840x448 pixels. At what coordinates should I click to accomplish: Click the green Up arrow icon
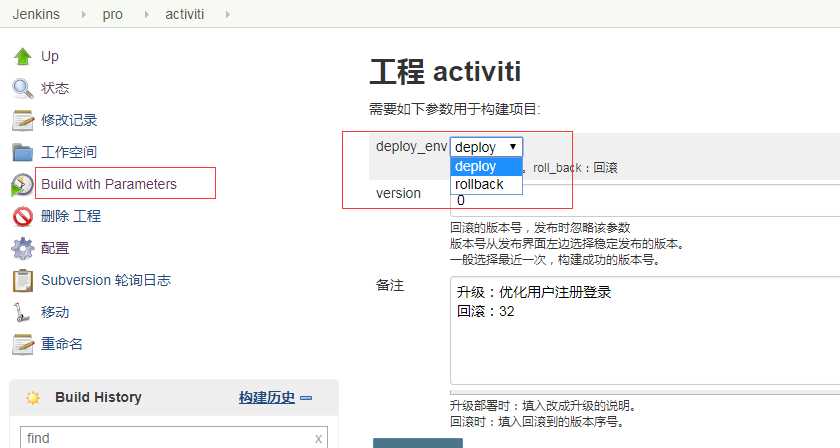(x=22, y=56)
